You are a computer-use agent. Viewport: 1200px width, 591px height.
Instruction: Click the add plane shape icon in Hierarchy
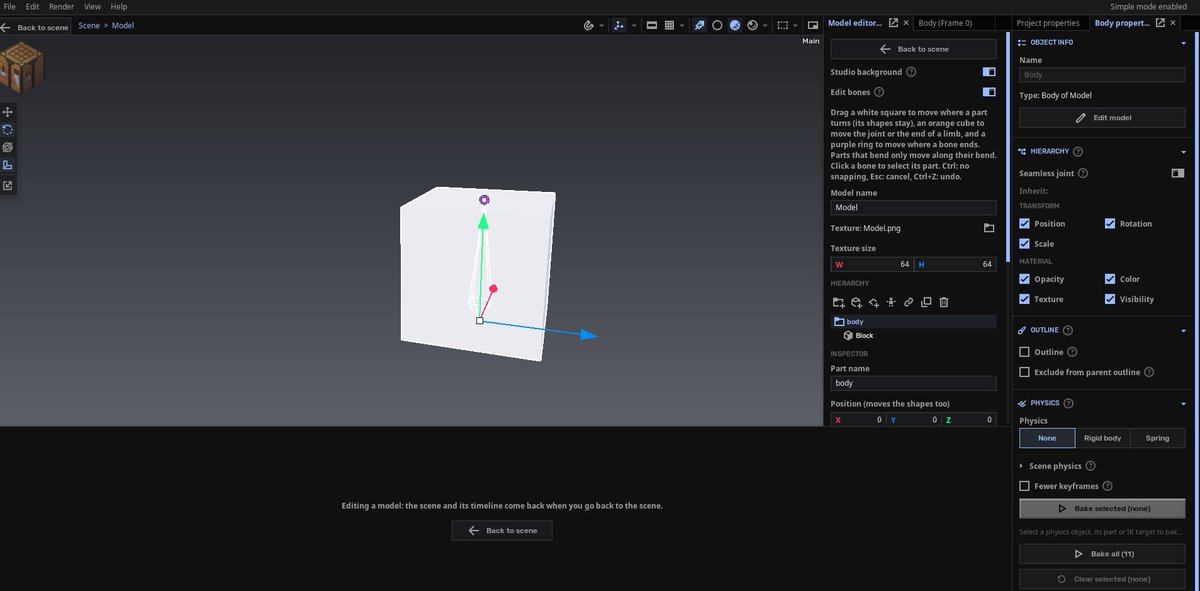click(873, 302)
